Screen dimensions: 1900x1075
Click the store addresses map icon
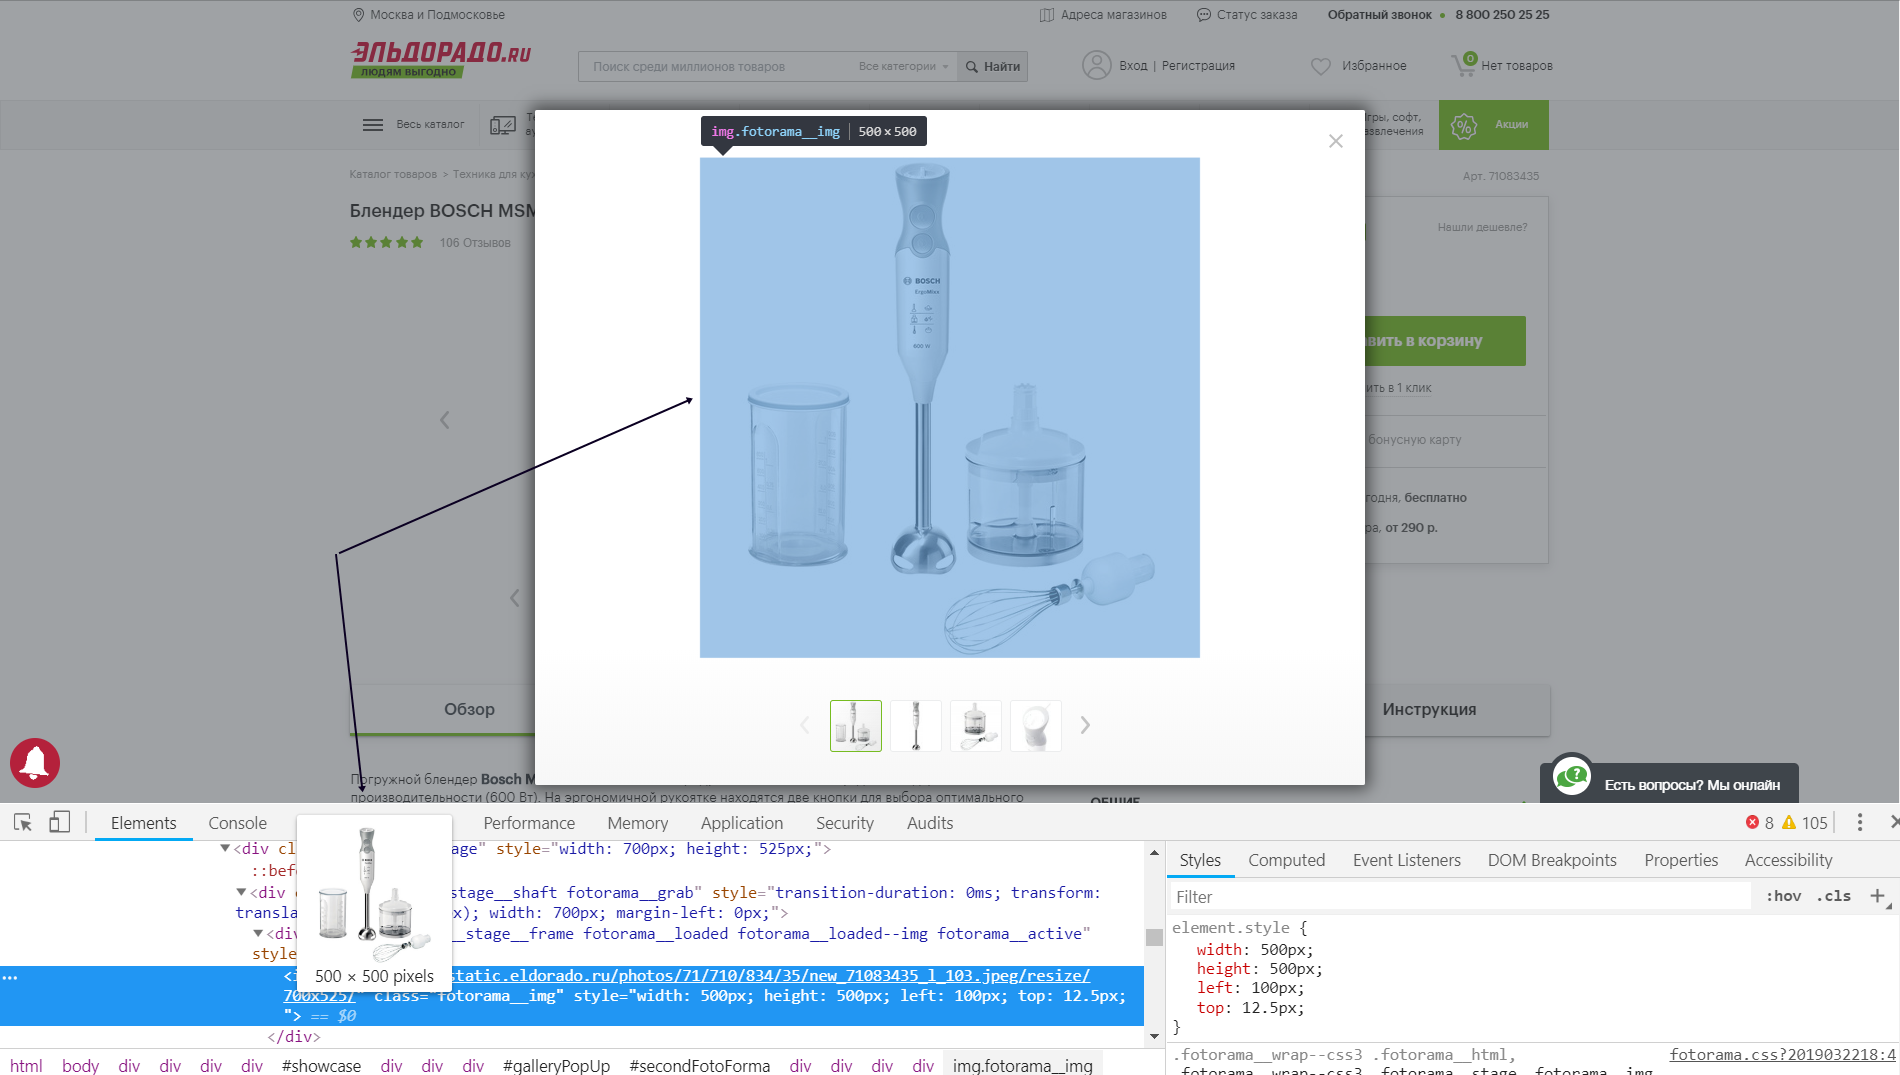(x=1047, y=15)
